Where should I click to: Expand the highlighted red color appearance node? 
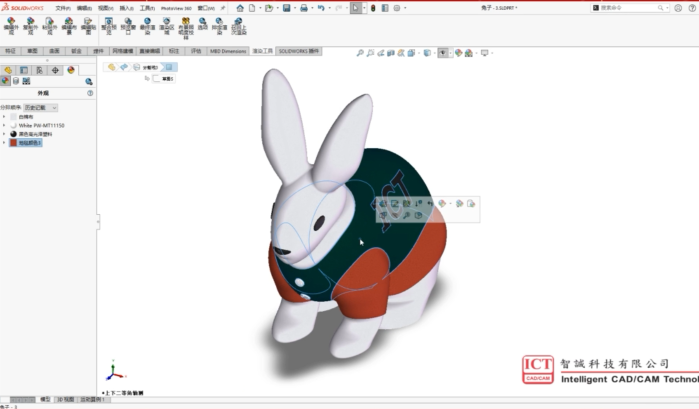(4, 143)
